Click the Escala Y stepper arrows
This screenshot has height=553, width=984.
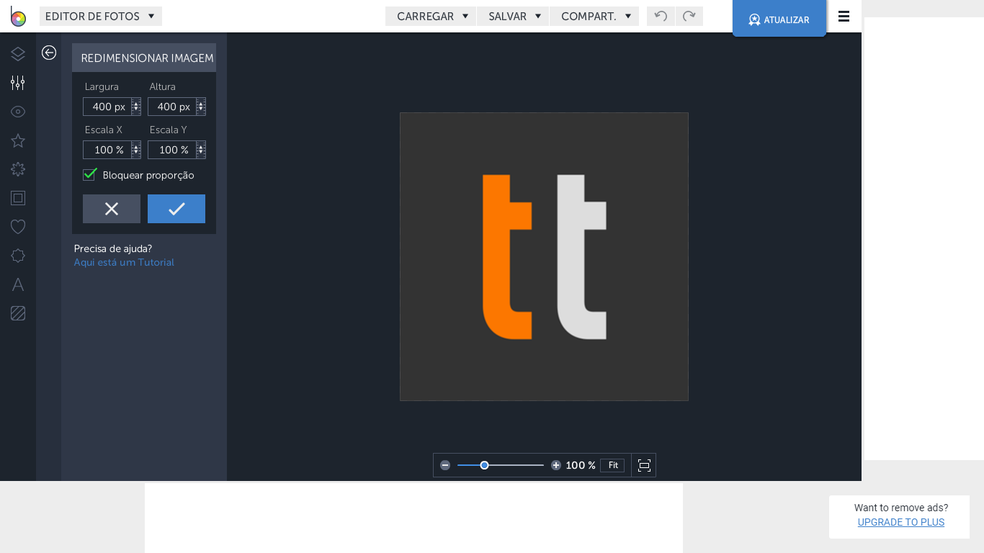200,150
